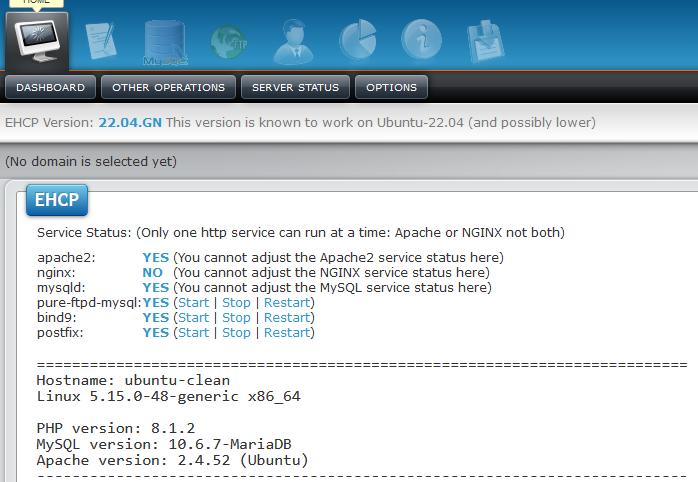Open the MySQL database icon

[x=164, y=40]
